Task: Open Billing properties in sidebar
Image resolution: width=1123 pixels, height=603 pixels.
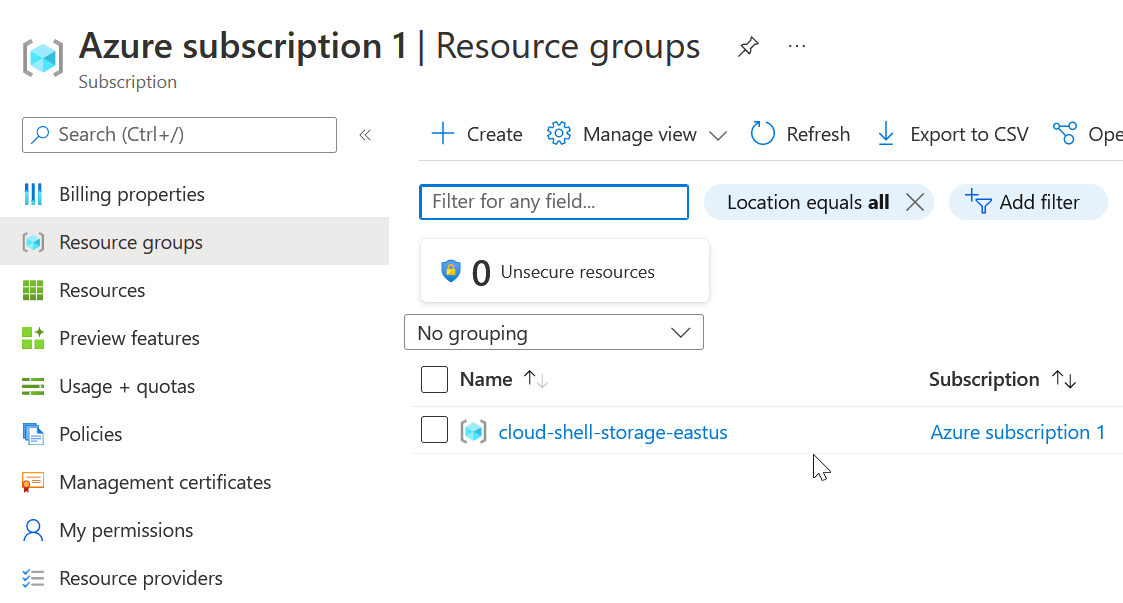Action: 131,194
